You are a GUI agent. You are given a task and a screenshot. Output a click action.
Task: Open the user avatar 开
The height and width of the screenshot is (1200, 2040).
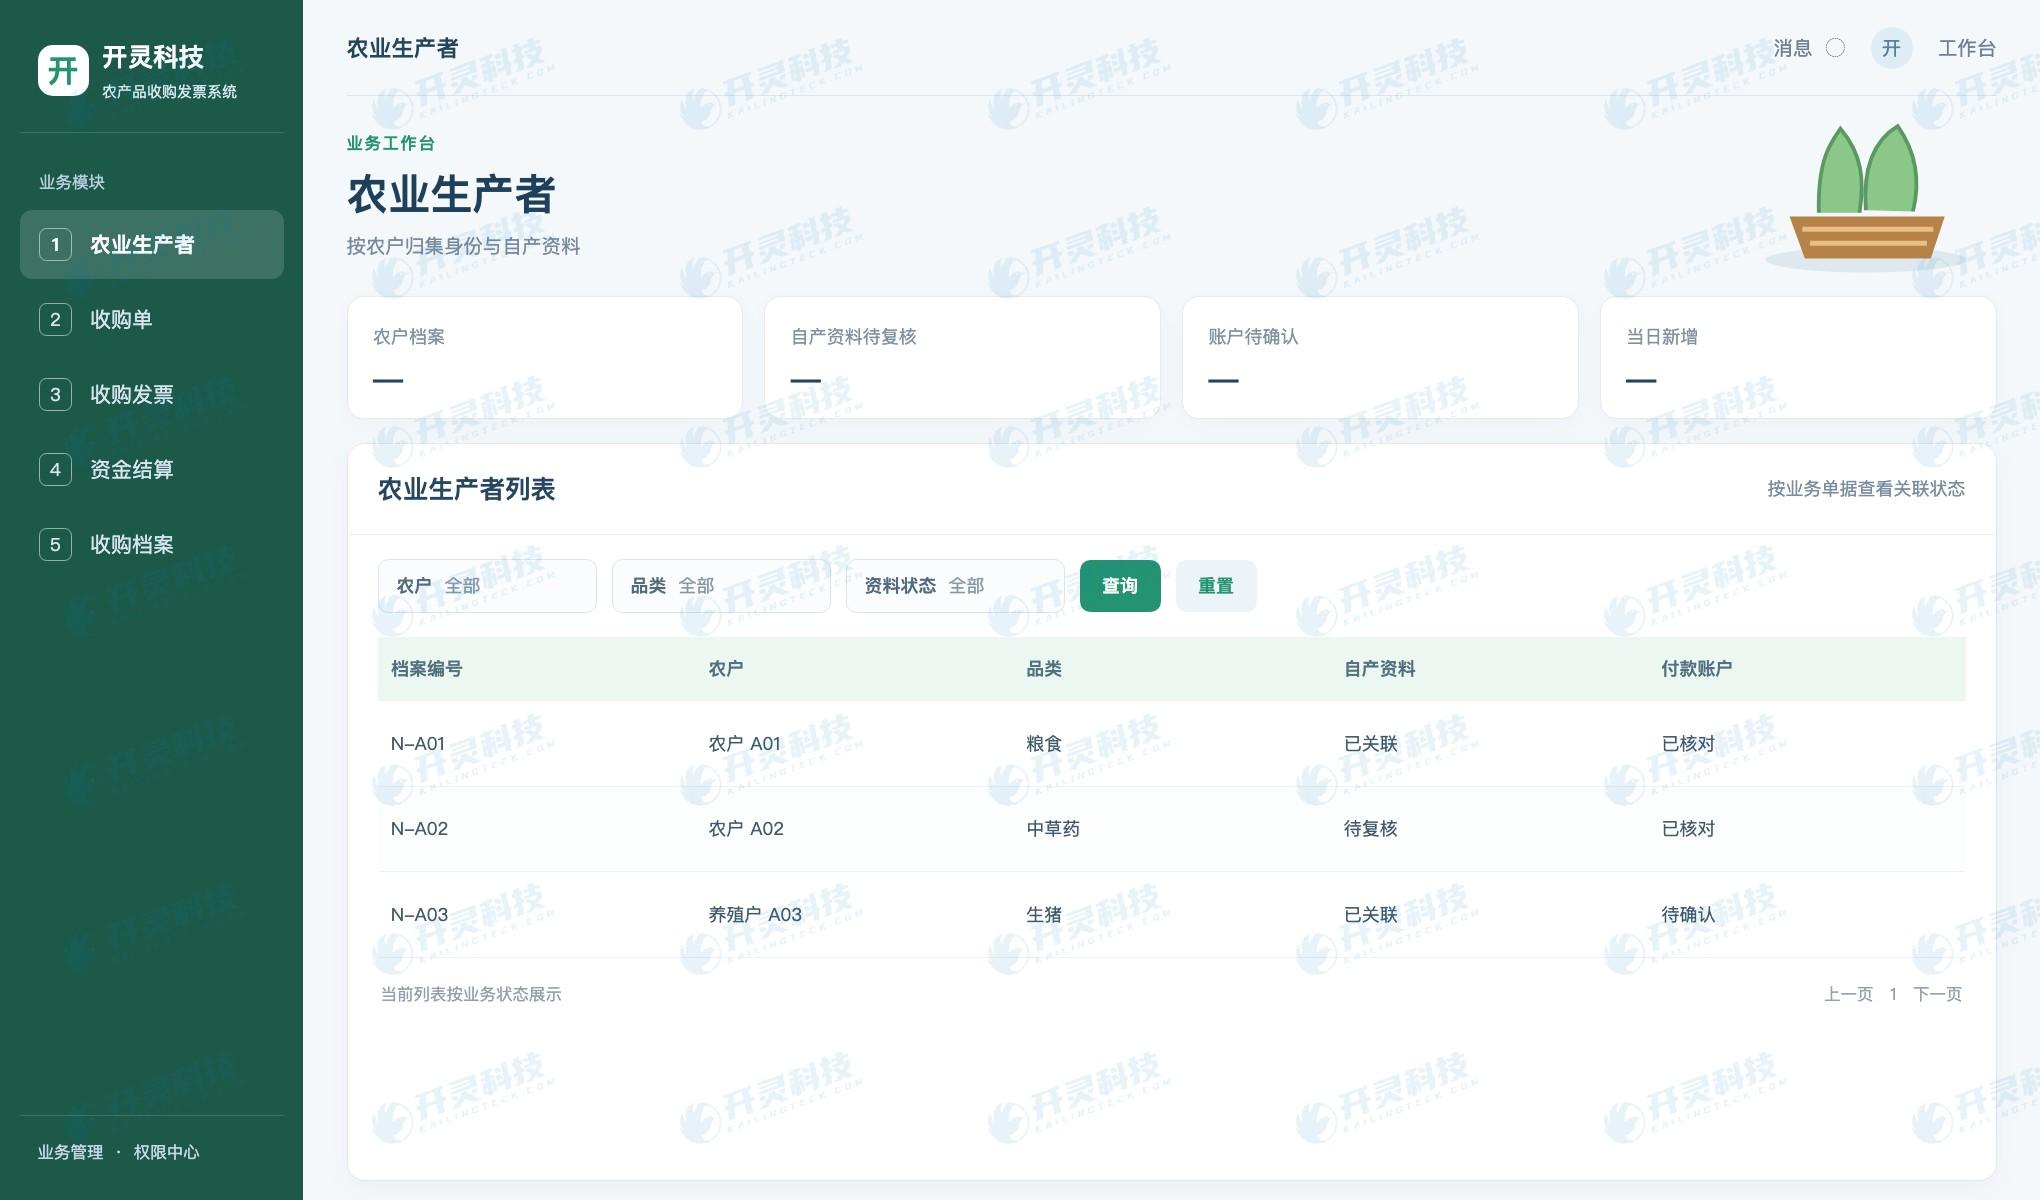[1891, 48]
